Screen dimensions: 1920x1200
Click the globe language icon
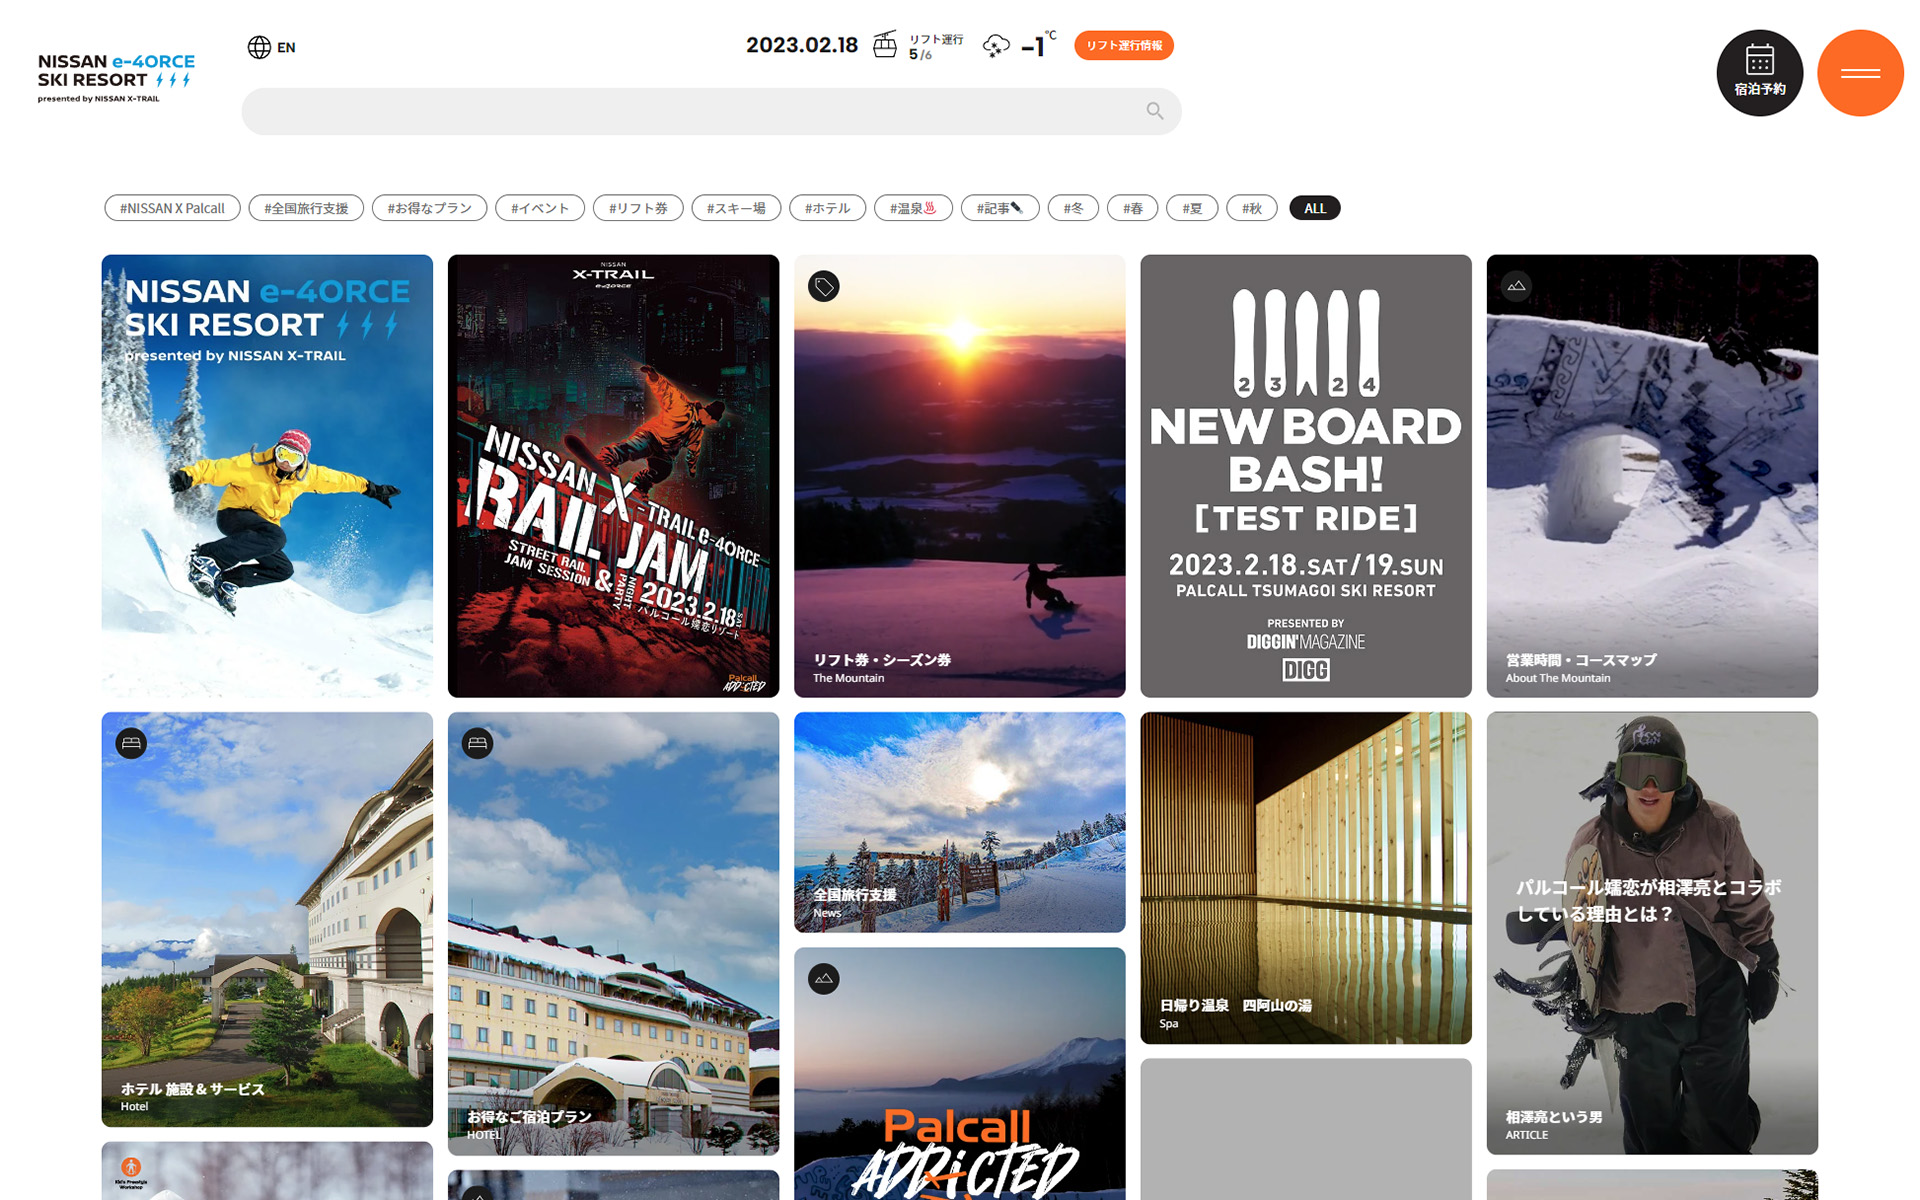point(259,47)
